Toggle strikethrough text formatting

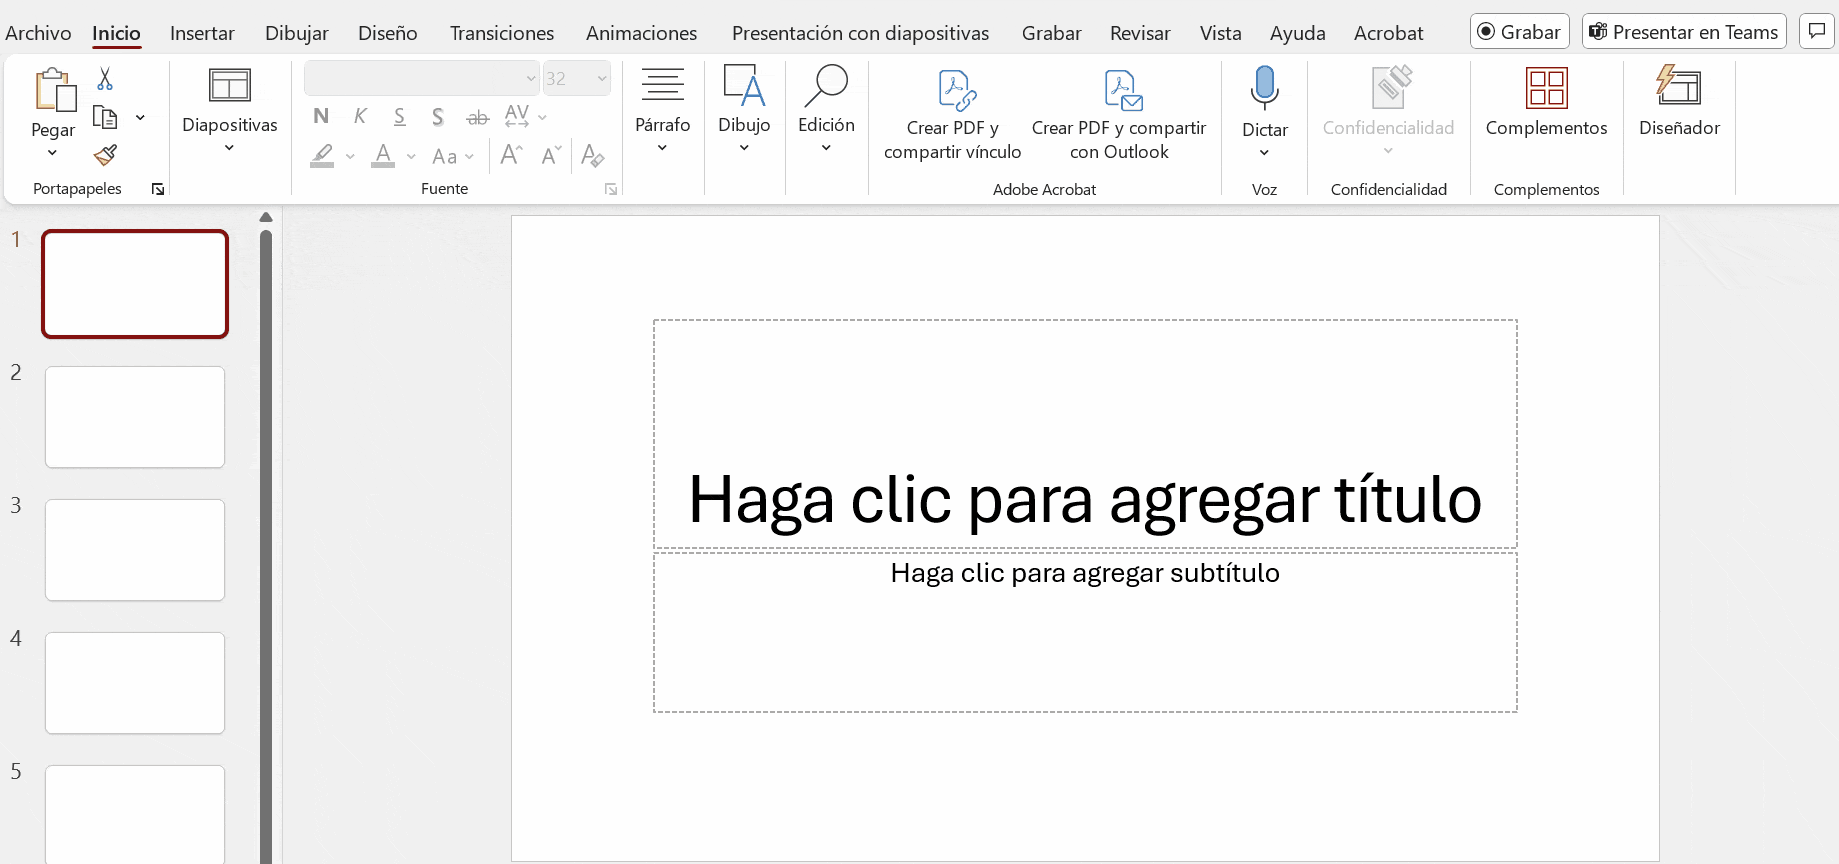(x=477, y=118)
